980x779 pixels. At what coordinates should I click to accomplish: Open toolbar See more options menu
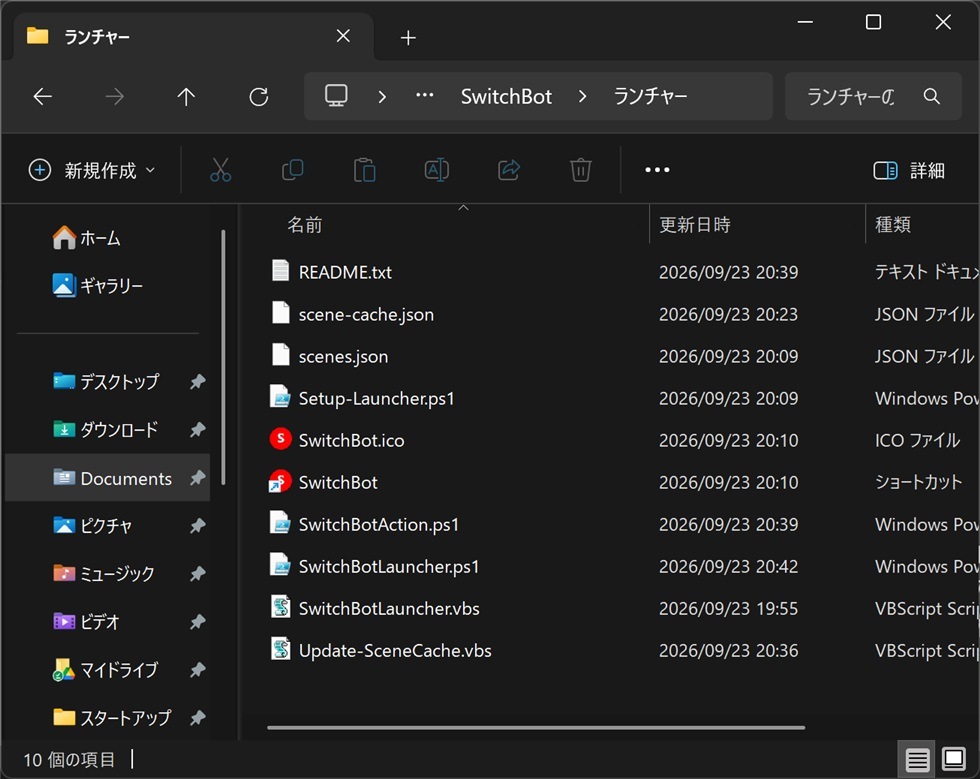(657, 170)
